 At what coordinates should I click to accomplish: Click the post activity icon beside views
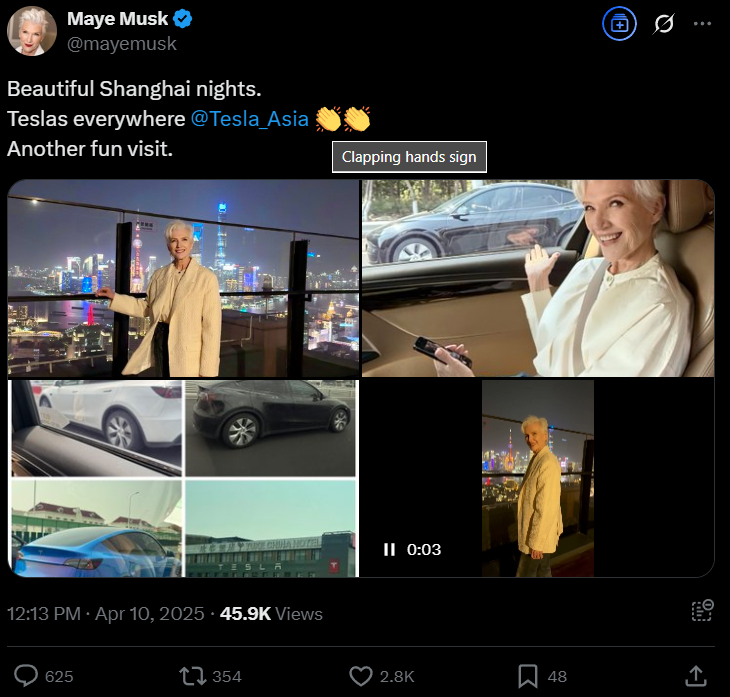click(702, 612)
